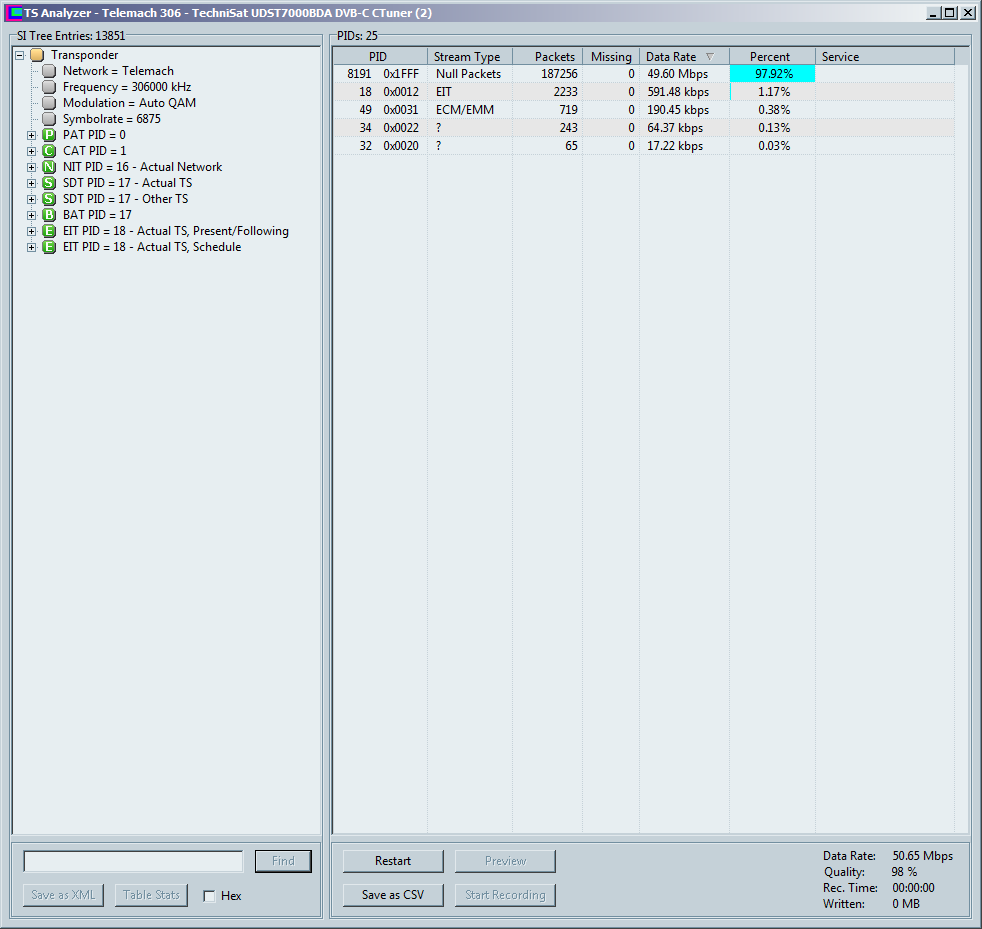Click the Find button
982x929 pixels.
point(283,861)
